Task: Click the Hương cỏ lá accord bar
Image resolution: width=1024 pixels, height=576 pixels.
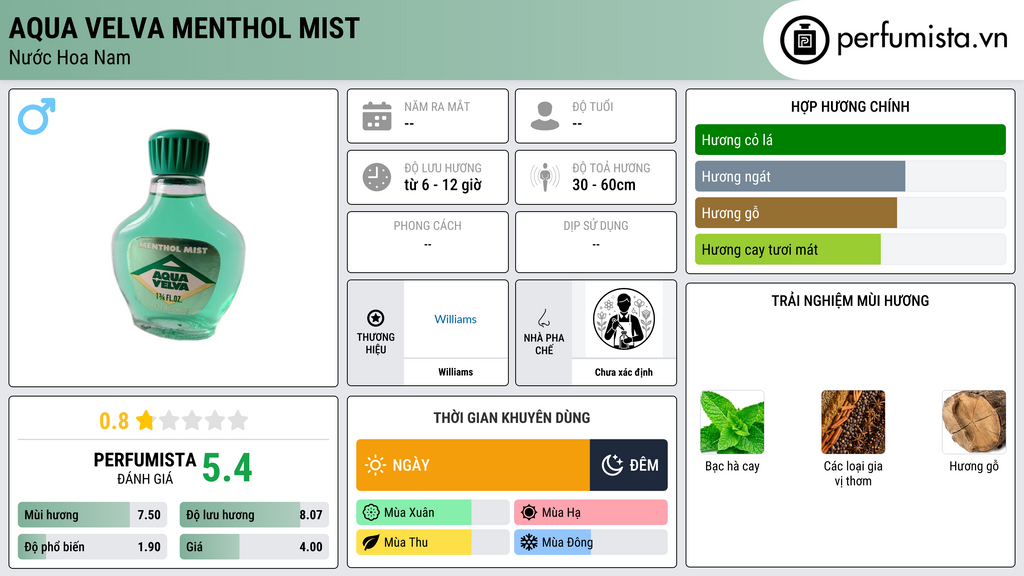Action: [850, 140]
